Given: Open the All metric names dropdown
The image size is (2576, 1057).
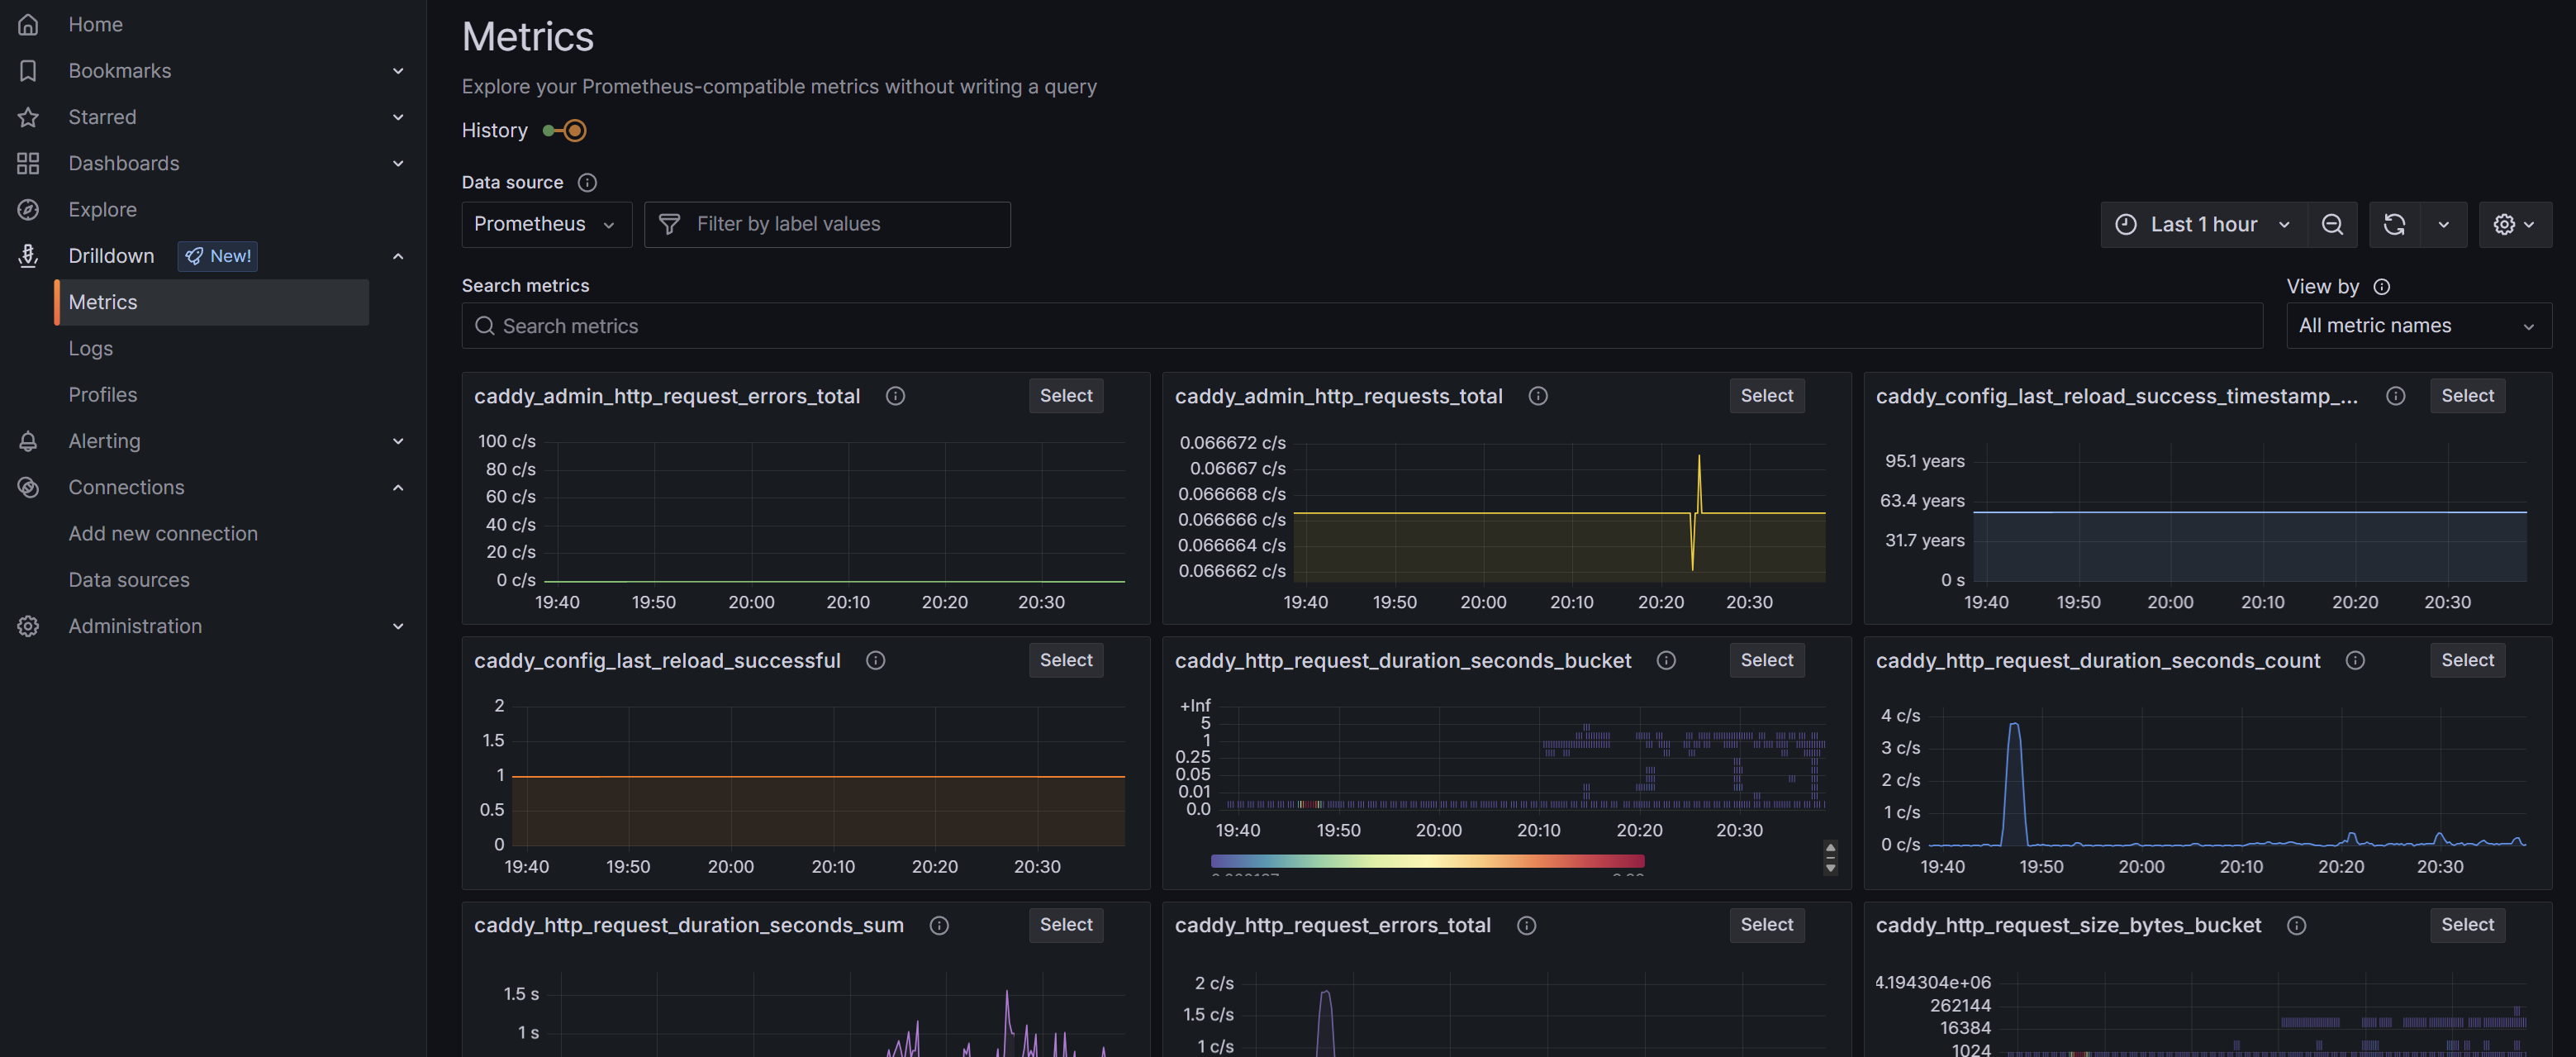Looking at the screenshot, I should click(x=2418, y=326).
